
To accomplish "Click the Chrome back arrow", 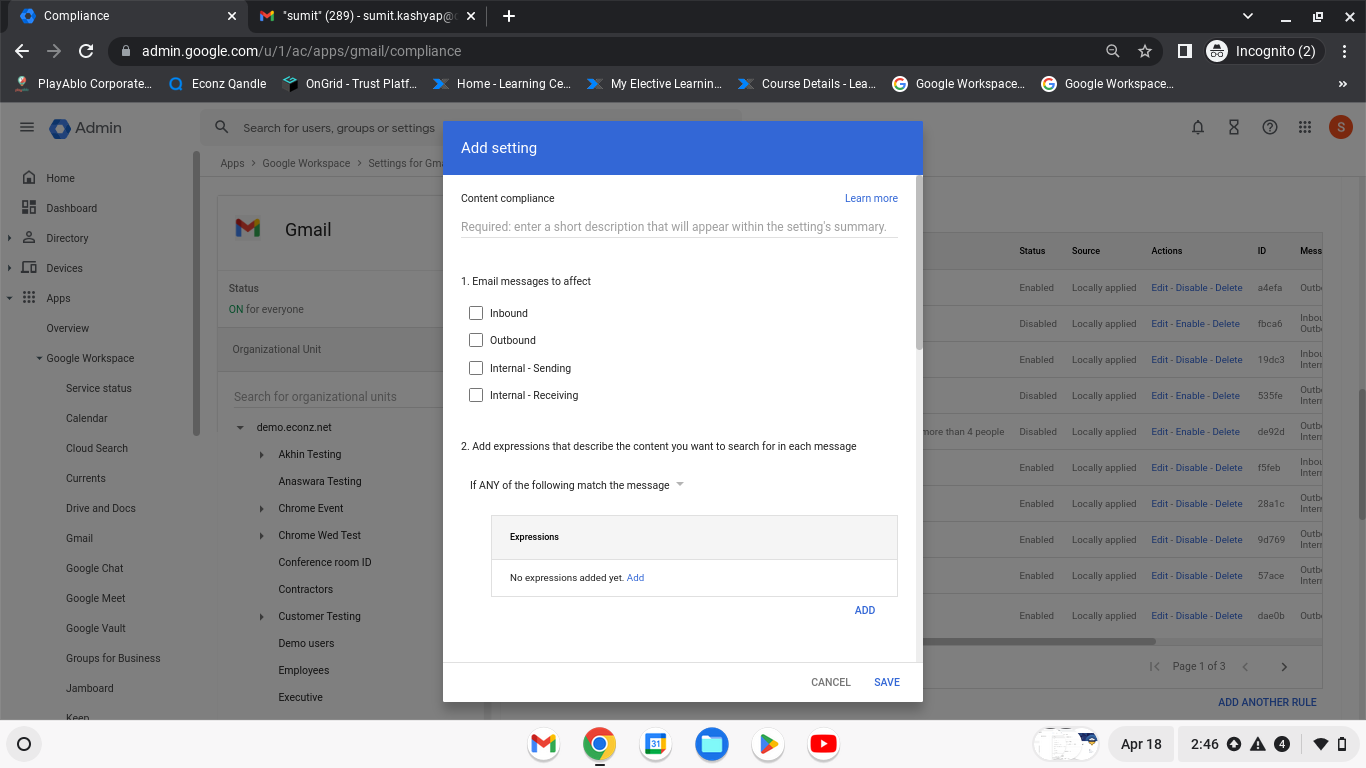I will (x=22, y=51).
